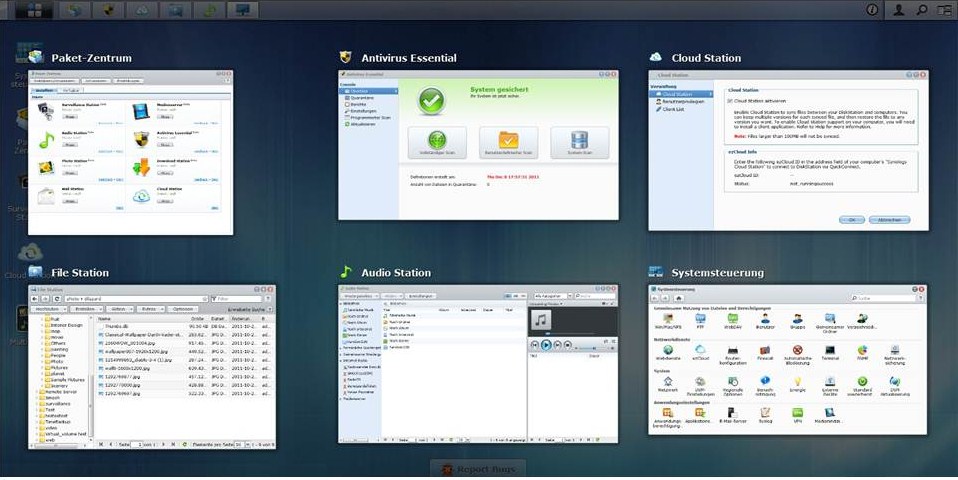Click Abbrechen in Cloud Station window
The image size is (958, 480).
[890, 220]
